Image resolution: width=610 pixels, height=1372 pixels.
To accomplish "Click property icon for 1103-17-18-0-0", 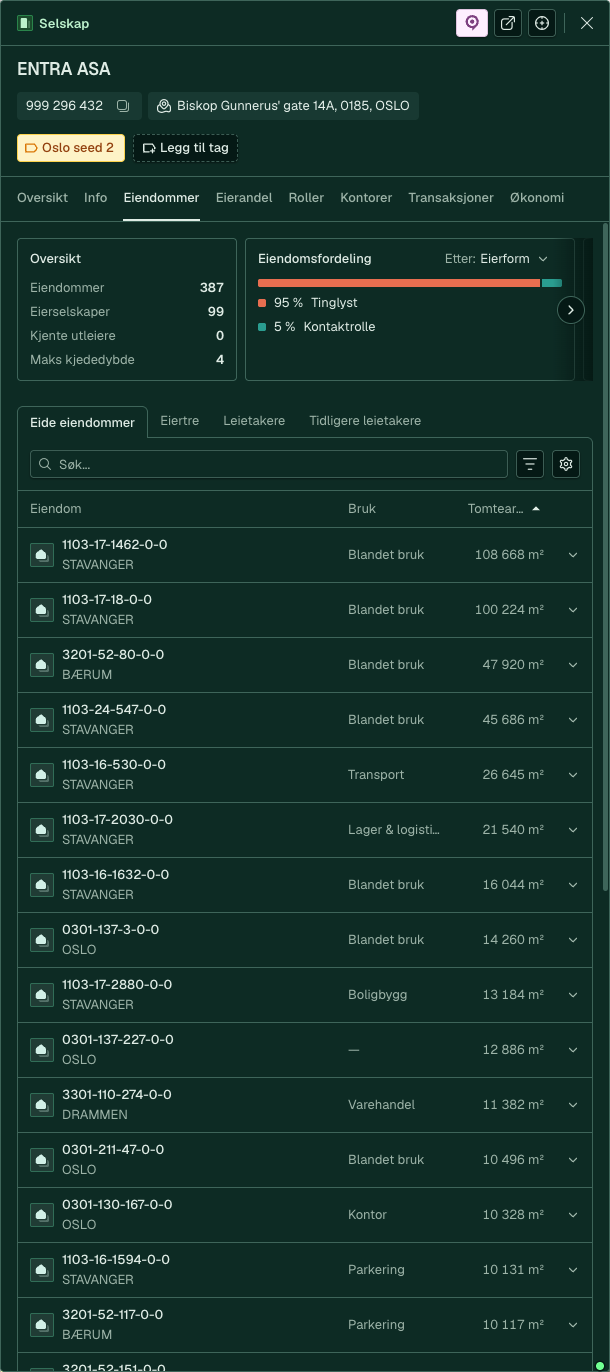I will [x=42, y=610].
